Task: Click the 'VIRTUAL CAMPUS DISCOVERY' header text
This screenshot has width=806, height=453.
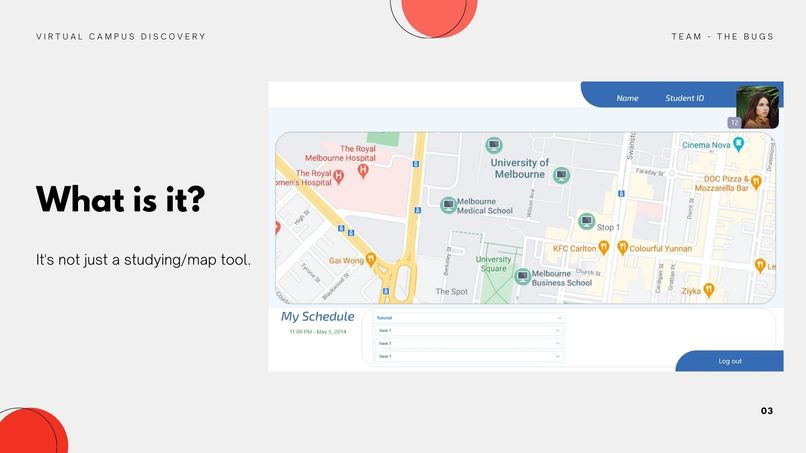Action: 121,37
